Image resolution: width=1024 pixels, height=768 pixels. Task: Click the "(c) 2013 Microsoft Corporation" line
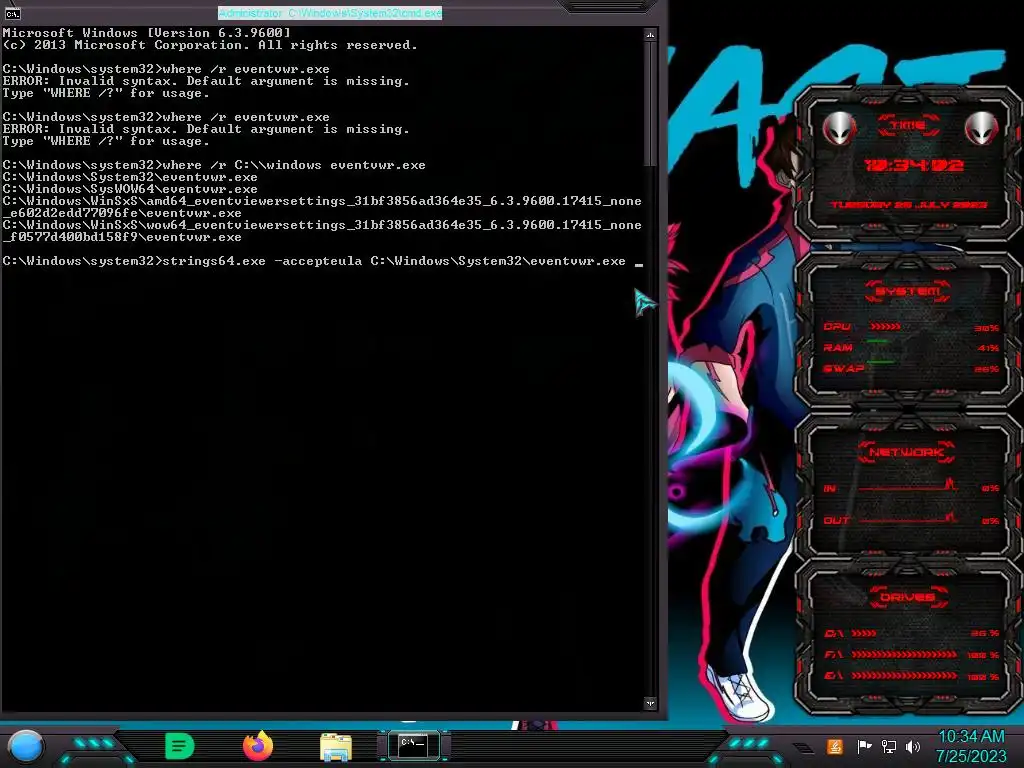tap(210, 45)
